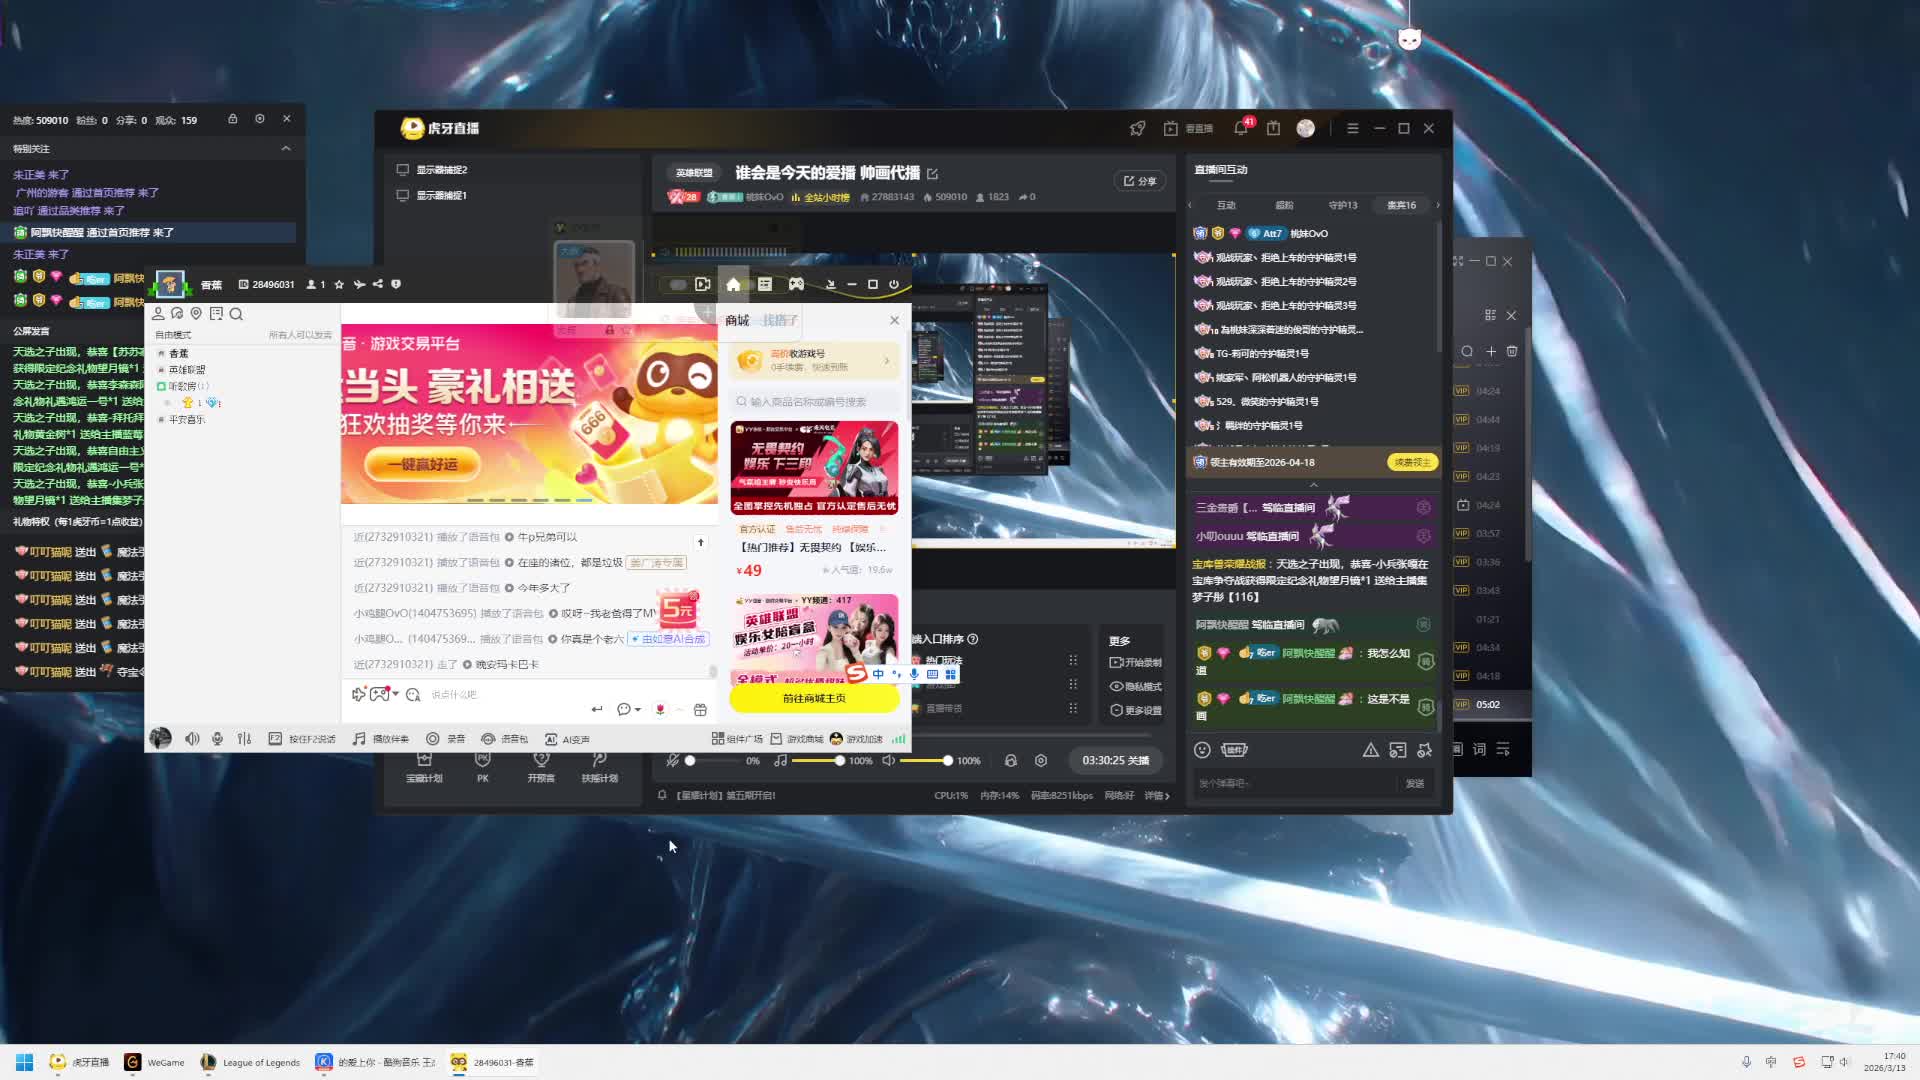The image size is (1920, 1080).
Task: Switch to the 守护13 tab
Action: 1342,205
